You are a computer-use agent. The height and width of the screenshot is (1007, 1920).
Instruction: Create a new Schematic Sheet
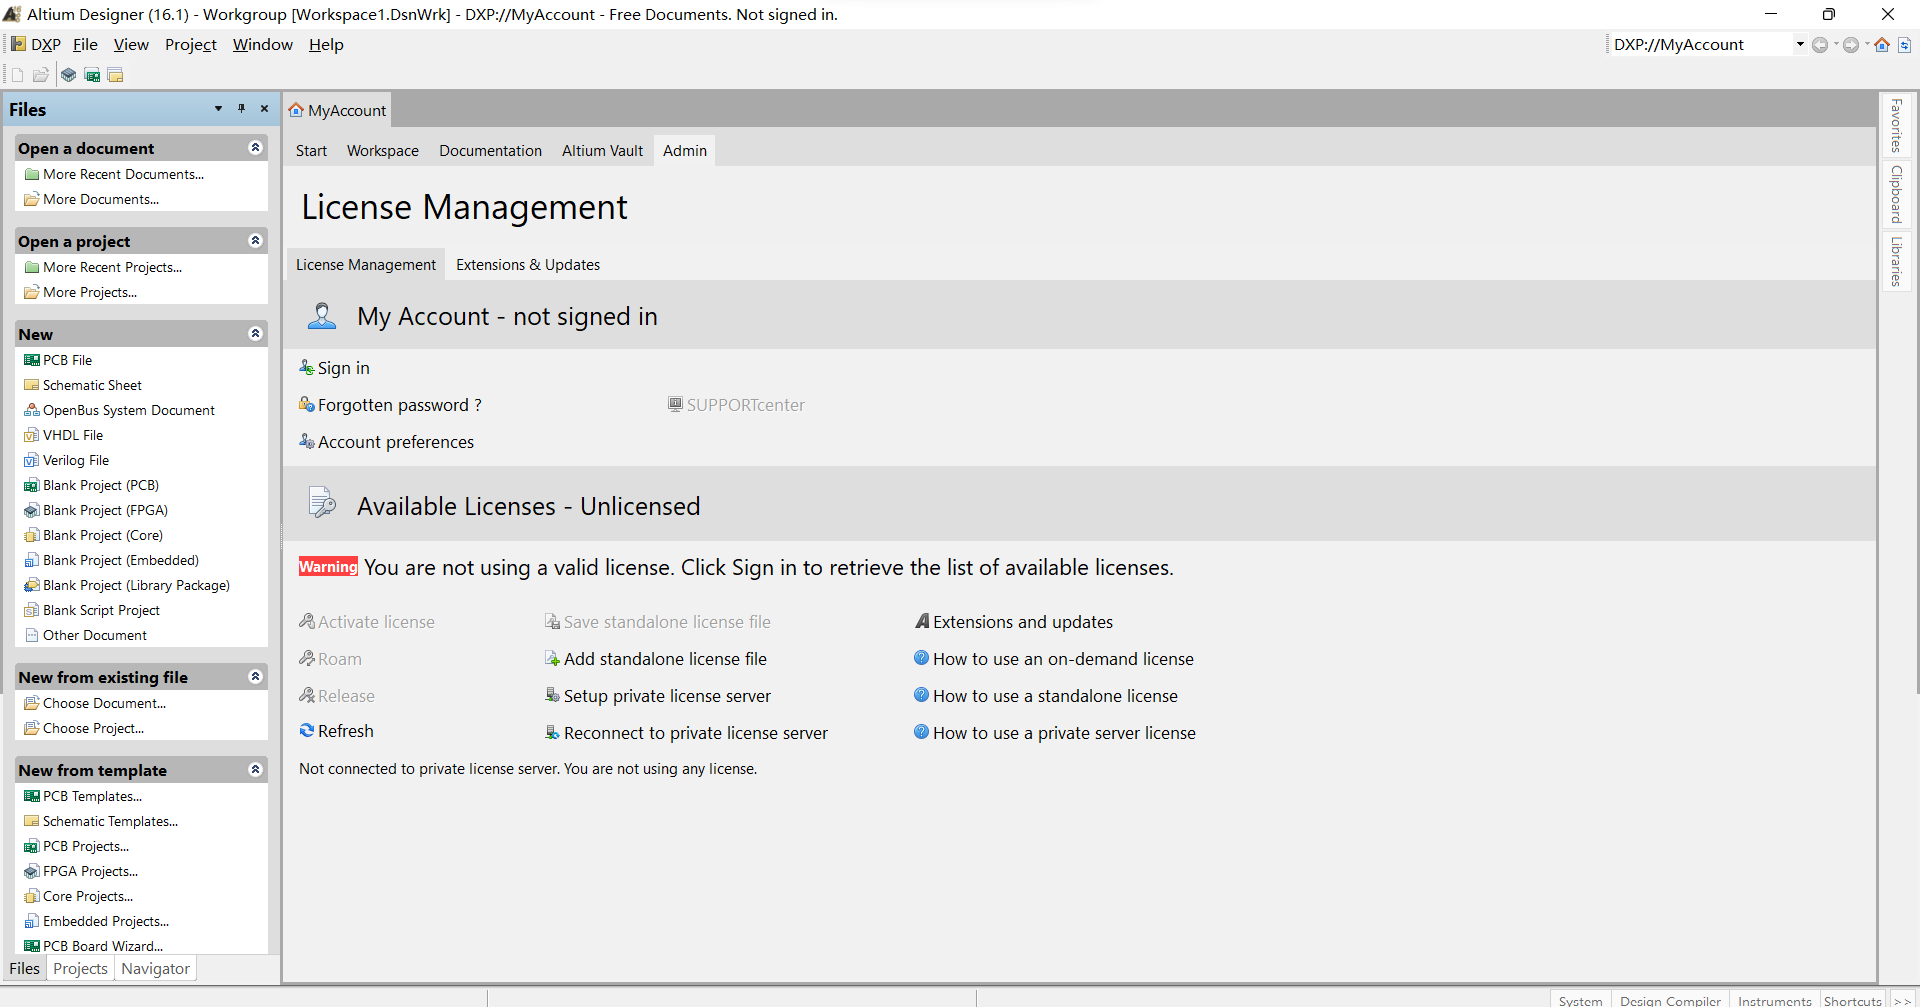pos(83,385)
